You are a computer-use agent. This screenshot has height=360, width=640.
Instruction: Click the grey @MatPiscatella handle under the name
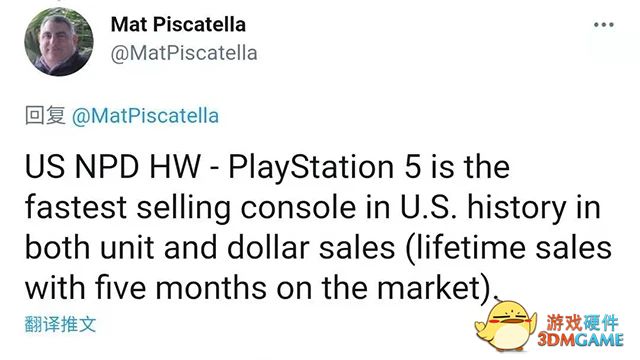[x=184, y=53]
